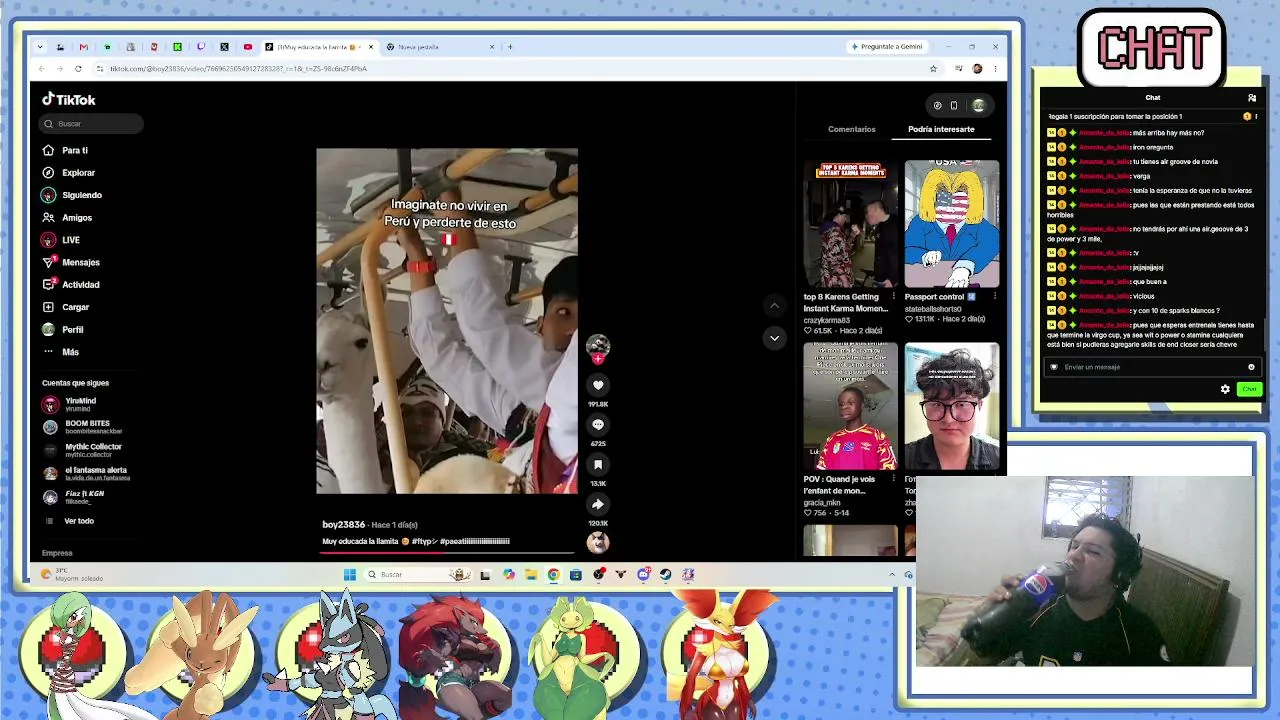Open the Windows Start menu
Viewport: 1280px width, 720px height.
pos(349,574)
